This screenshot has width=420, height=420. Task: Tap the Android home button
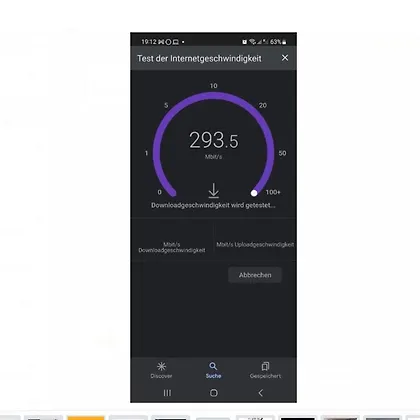214,393
